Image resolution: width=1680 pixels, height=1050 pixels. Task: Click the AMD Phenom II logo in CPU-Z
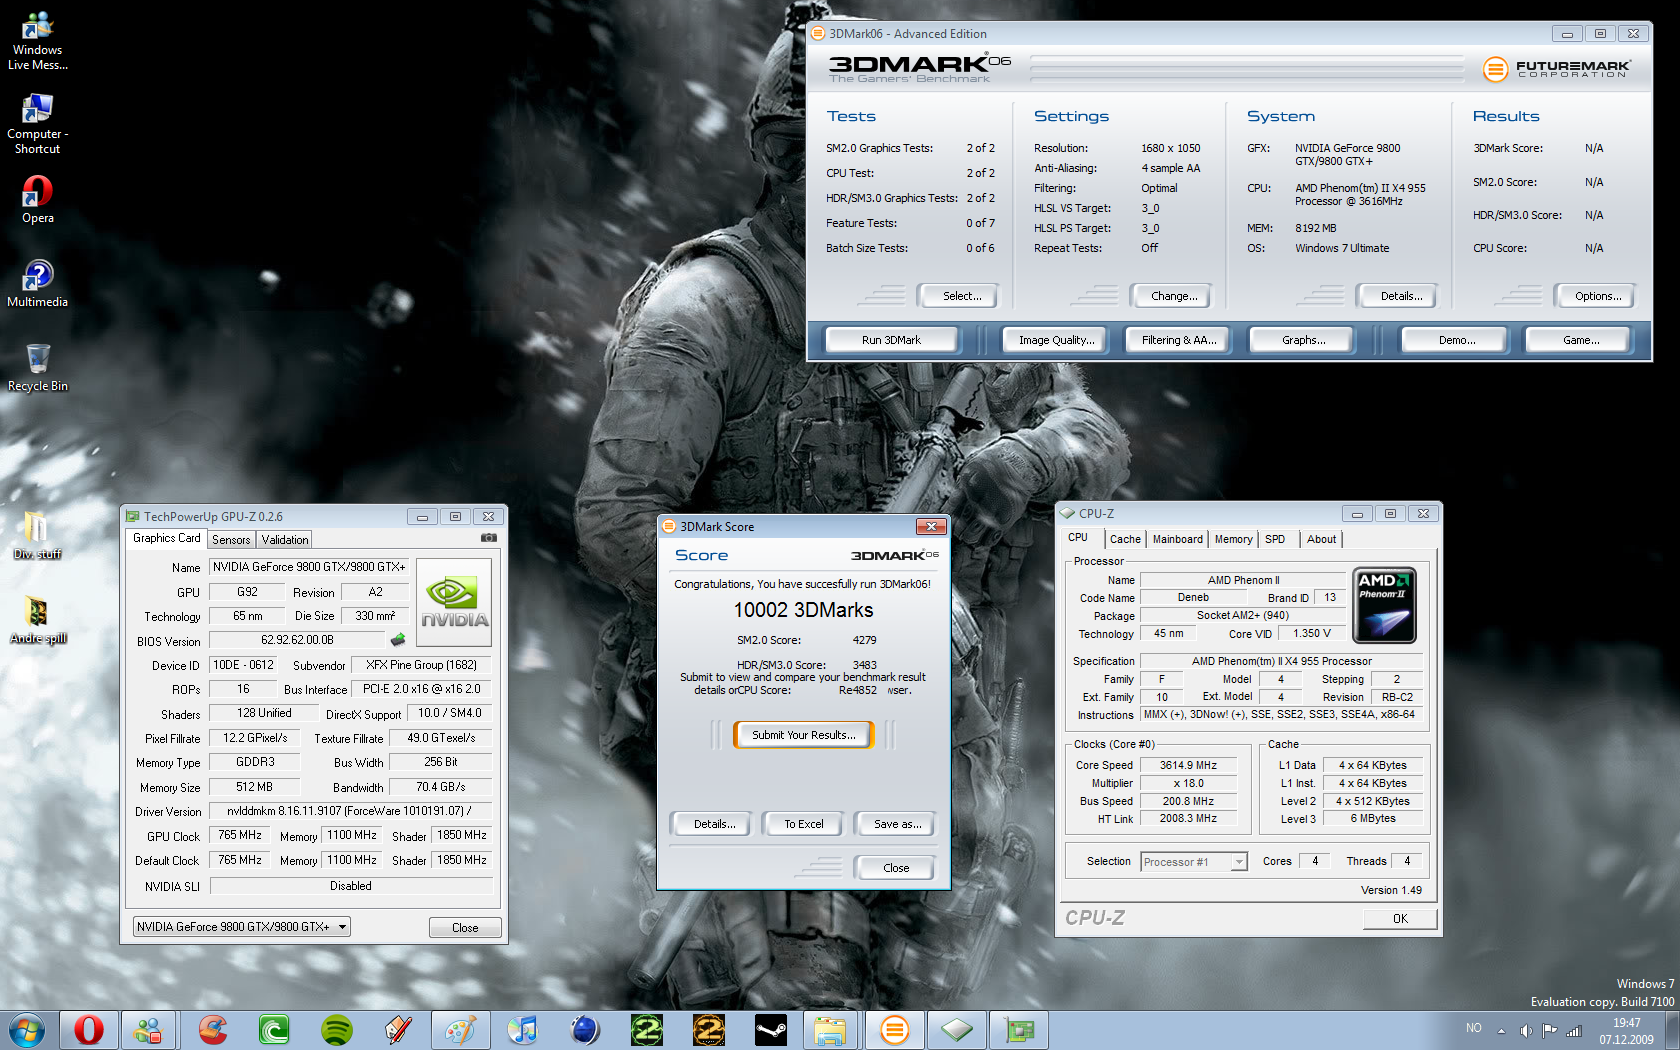coord(1384,606)
